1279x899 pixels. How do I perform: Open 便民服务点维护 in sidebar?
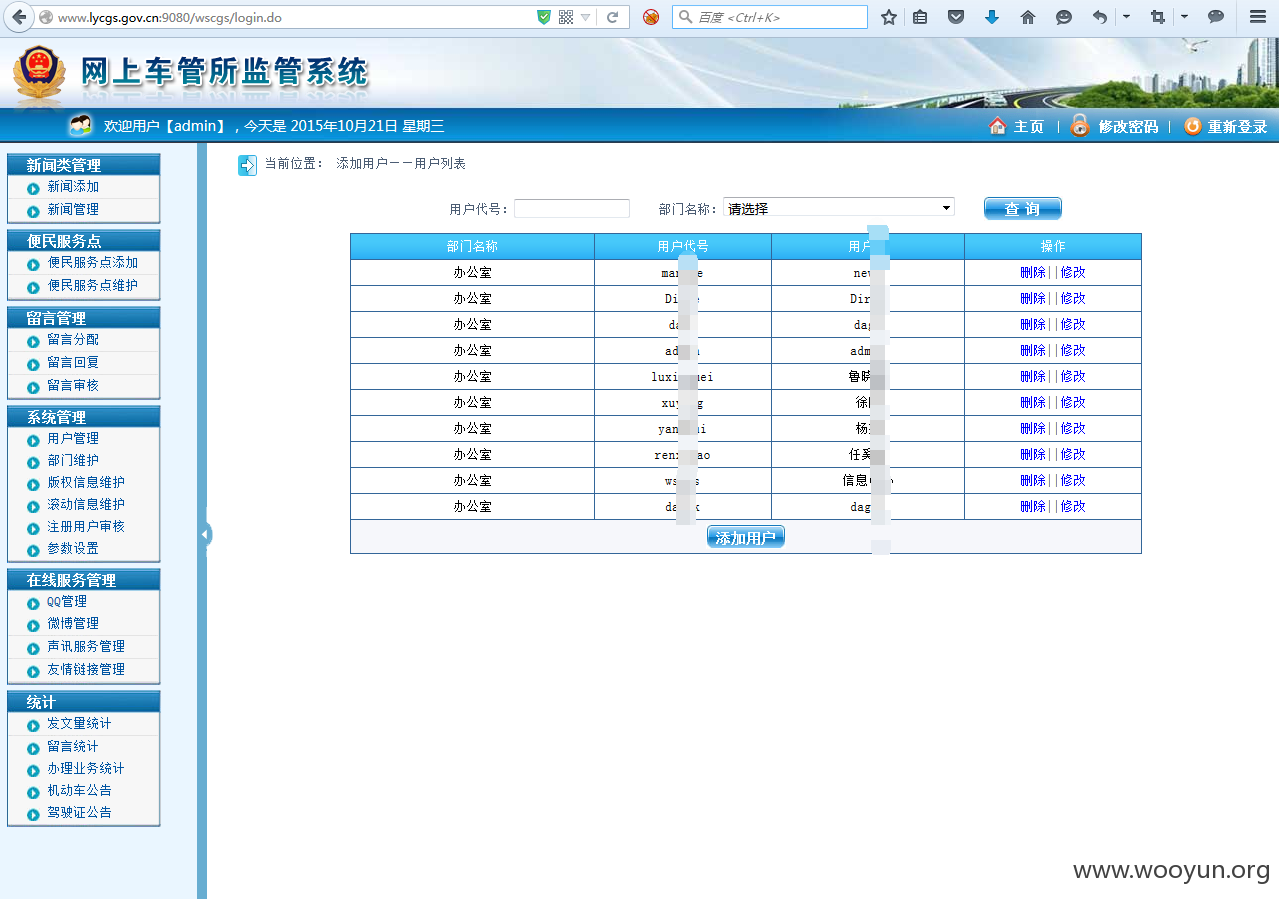coord(93,286)
